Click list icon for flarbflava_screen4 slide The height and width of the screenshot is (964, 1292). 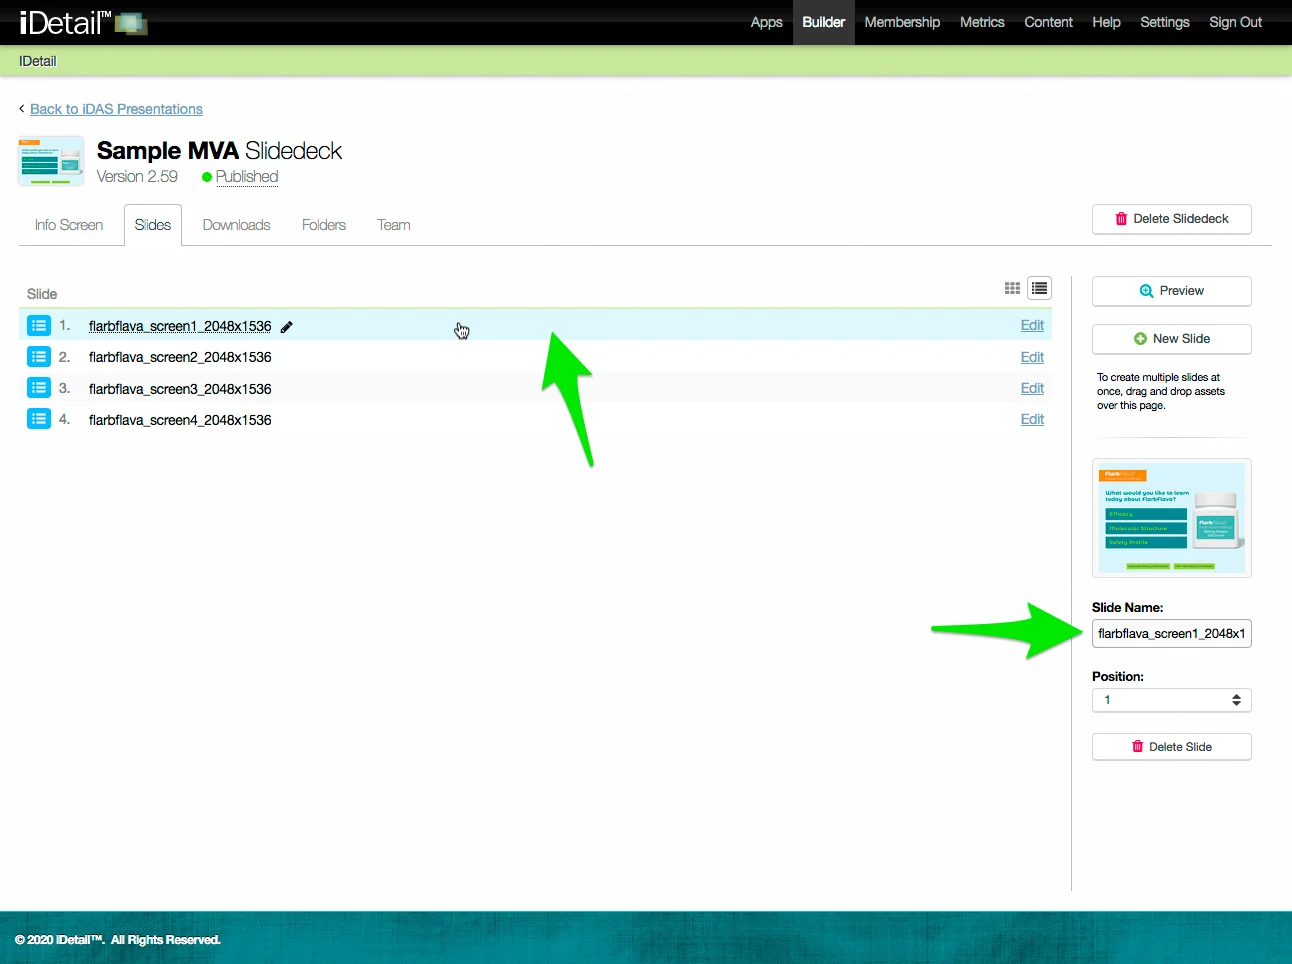pyautogui.click(x=39, y=418)
